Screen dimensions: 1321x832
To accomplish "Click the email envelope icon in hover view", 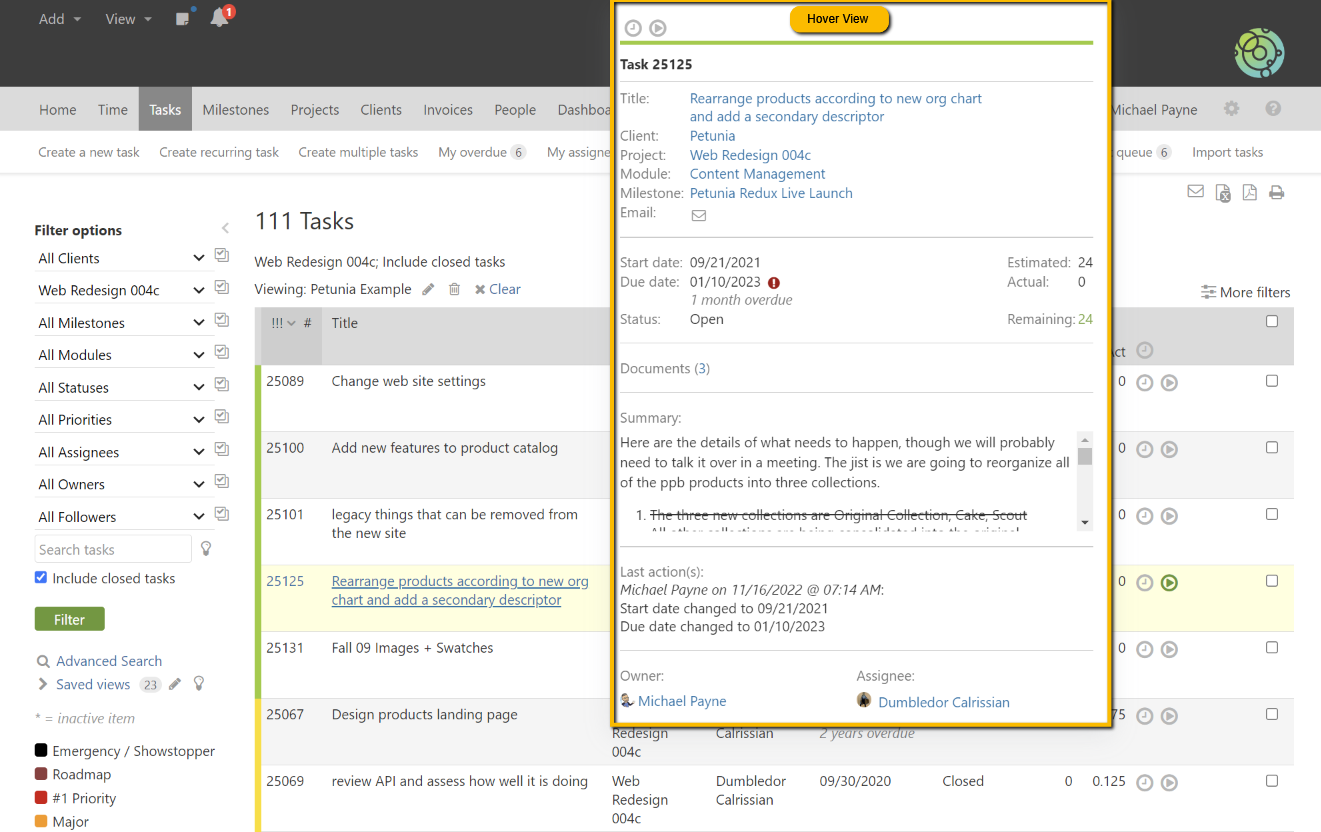I will tap(699, 215).
